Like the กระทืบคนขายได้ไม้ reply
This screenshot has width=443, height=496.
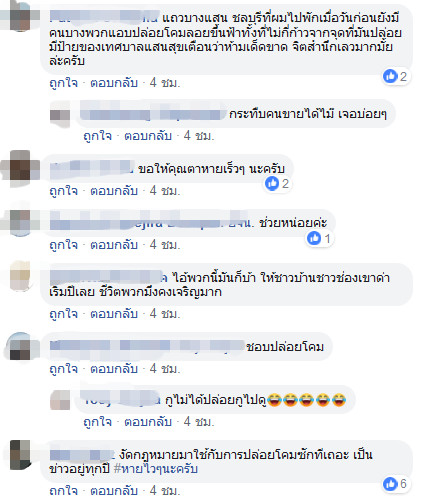click(97, 136)
